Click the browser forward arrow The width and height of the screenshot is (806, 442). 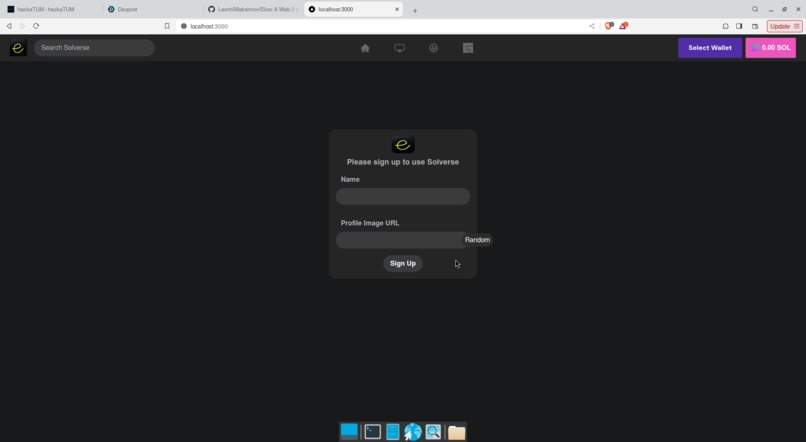[22, 26]
